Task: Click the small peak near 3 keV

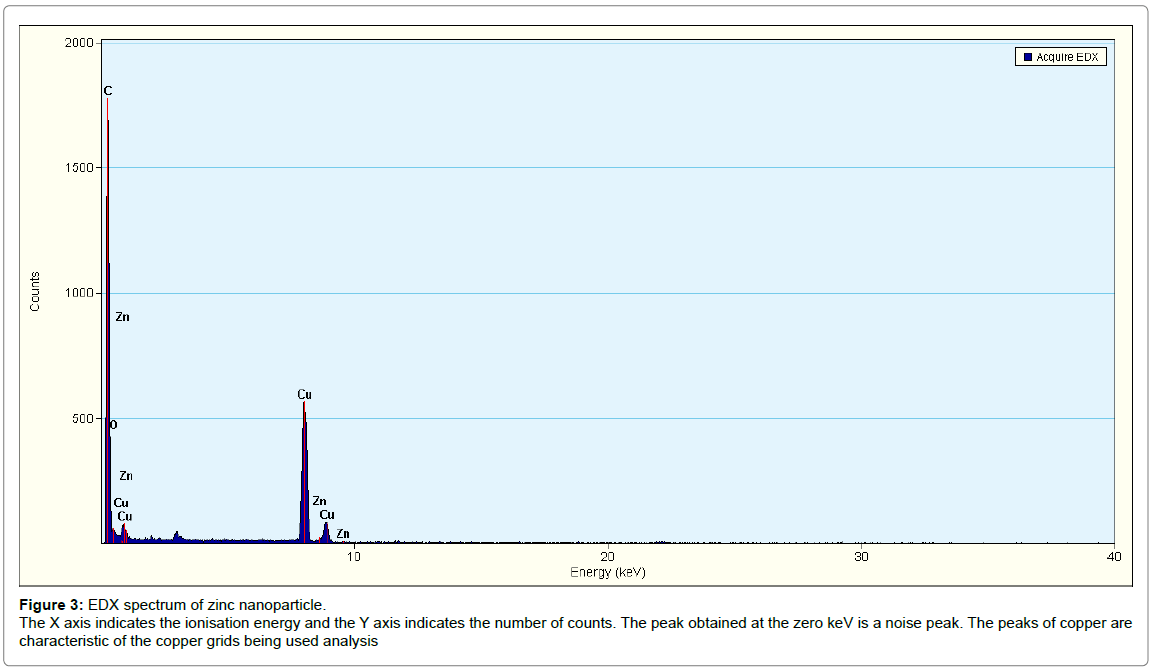Action: [x=176, y=537]
